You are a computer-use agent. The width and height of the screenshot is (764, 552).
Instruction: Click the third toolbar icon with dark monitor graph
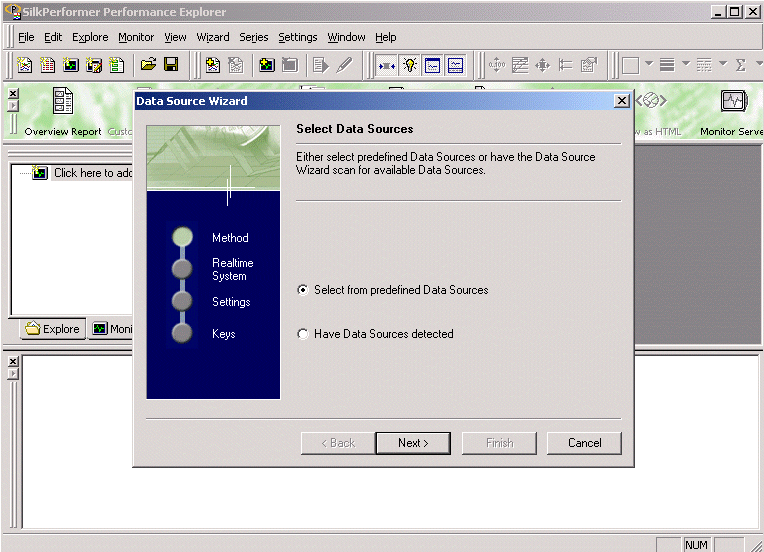click(x=71, y=65)
